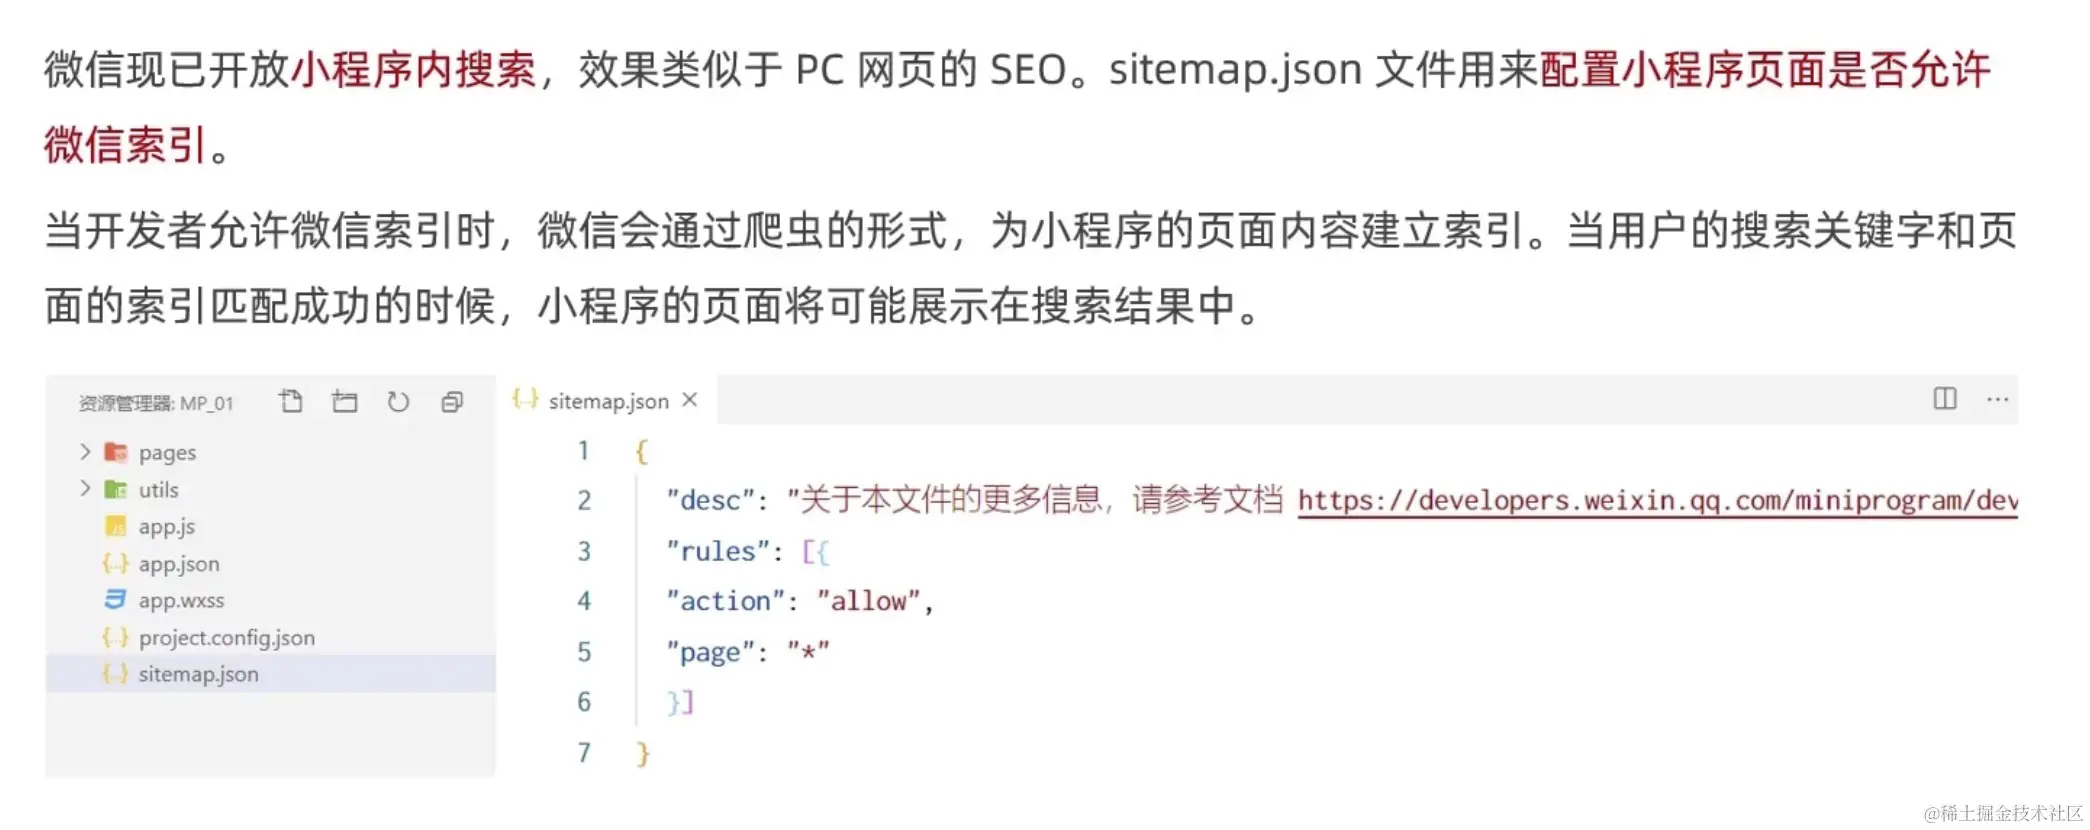
Task: Click the app.js file icon
Action: pyautogui.click(x=115, y=526)
